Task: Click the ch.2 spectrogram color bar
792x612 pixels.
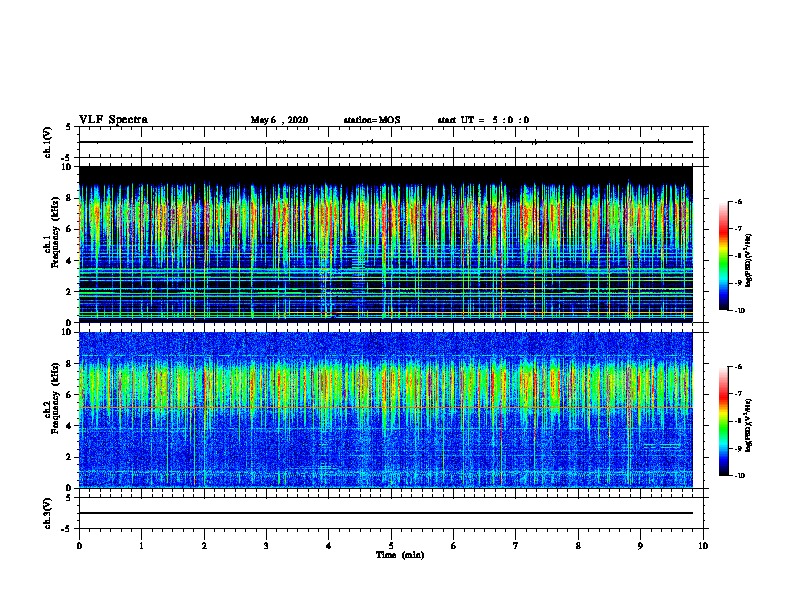Action: (723, 421)
